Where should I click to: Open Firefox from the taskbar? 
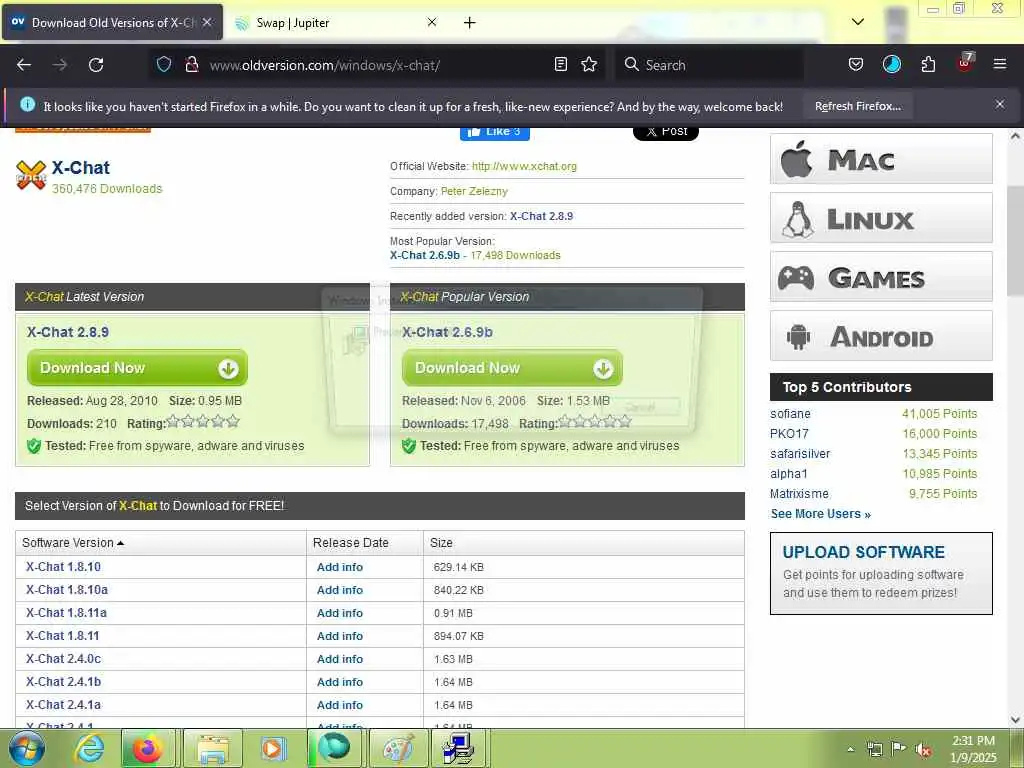pos(148,749)
